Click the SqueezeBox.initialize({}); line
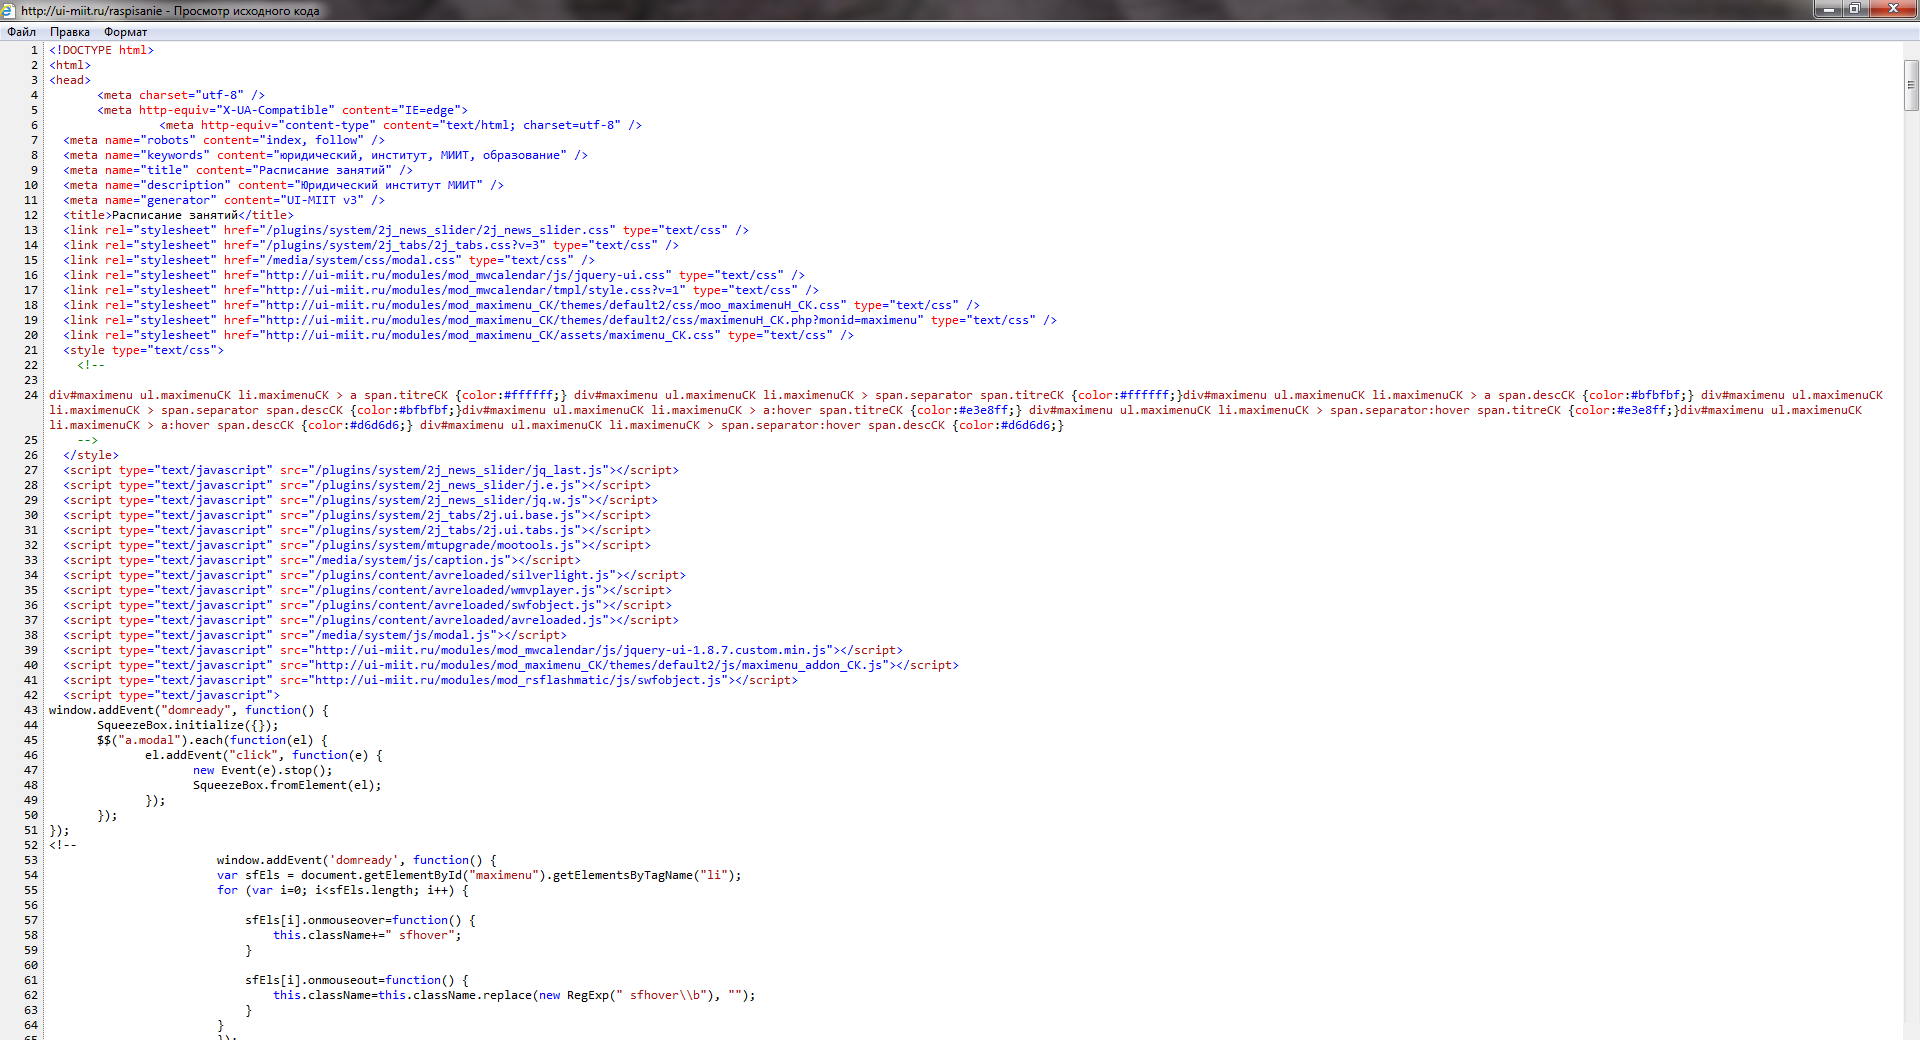Screen dimensions: 1920x1040 188,725
